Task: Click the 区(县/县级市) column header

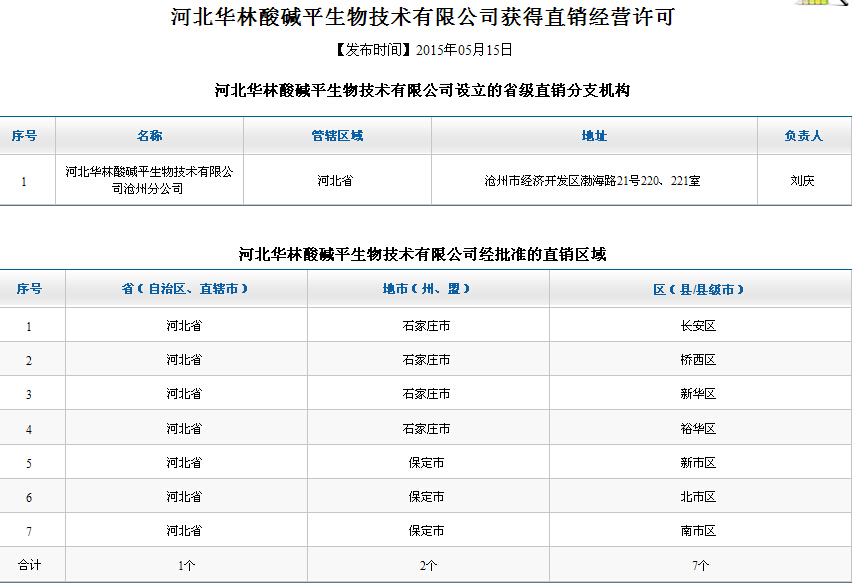Action: coord(701,289)
